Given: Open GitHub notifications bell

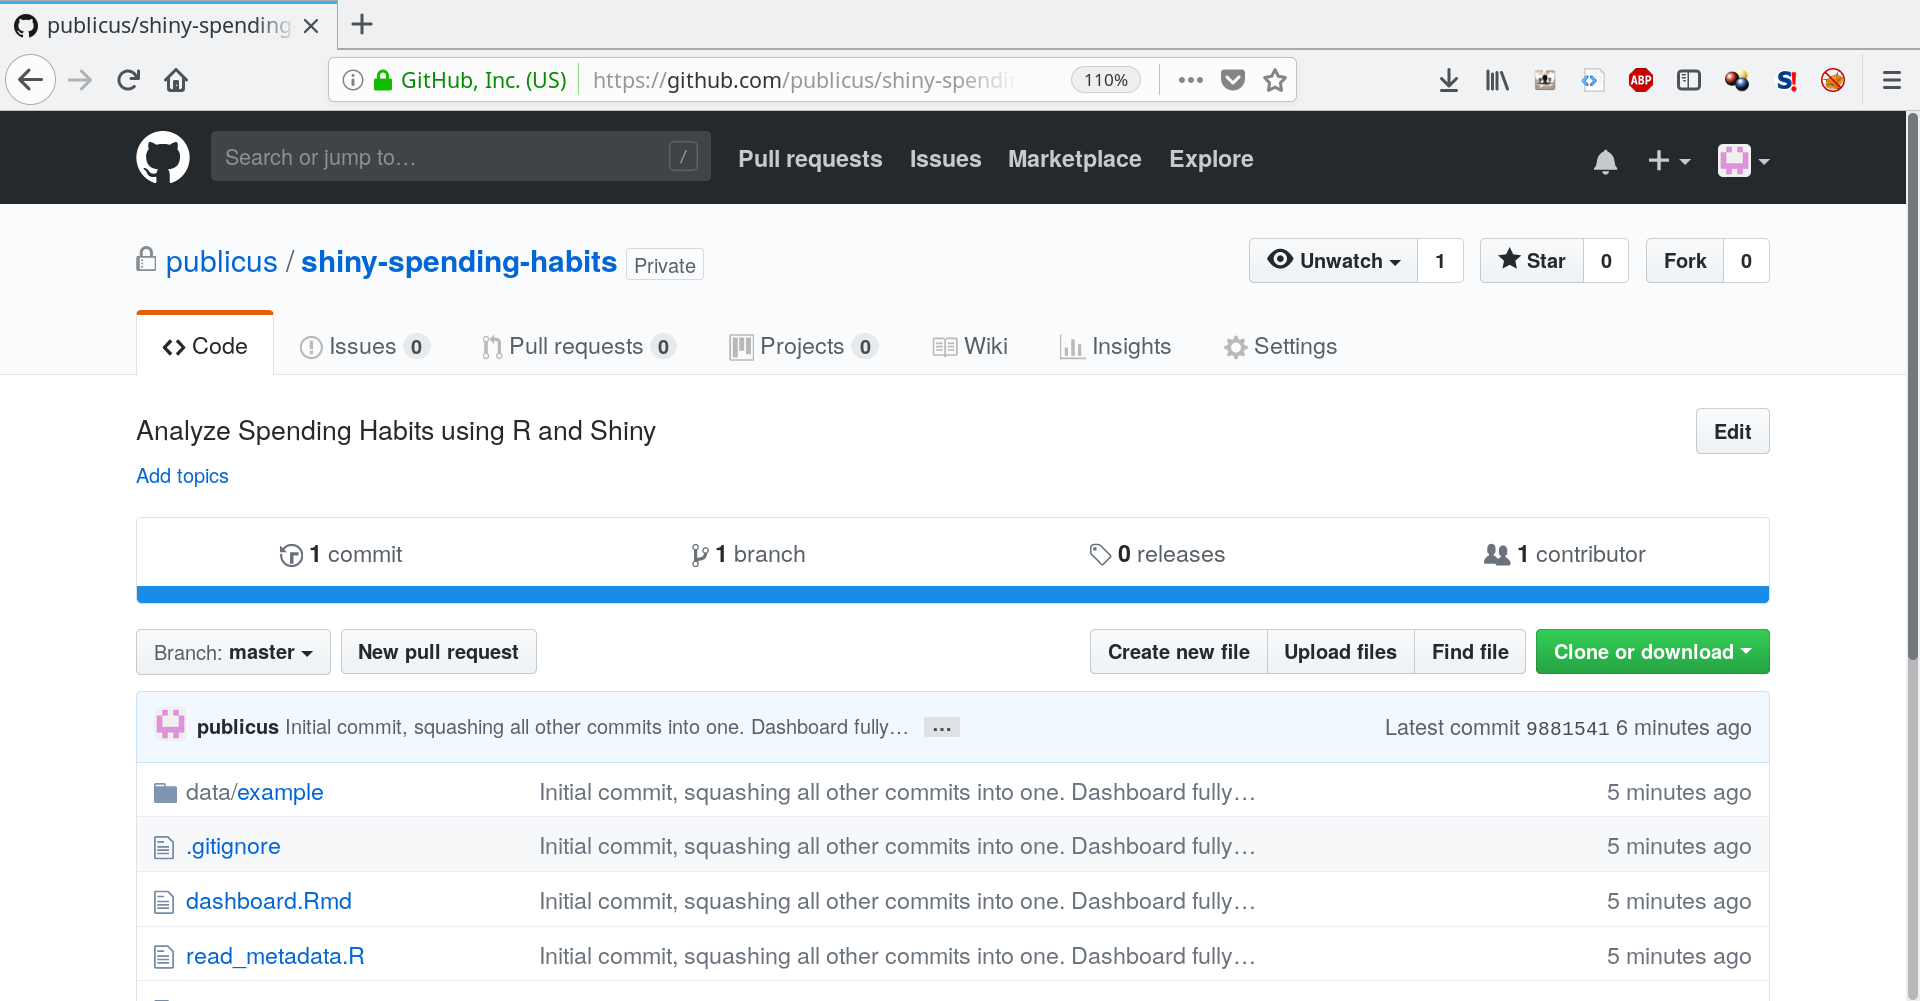Looking at the screenshot, I should (x=1605, y=161).
